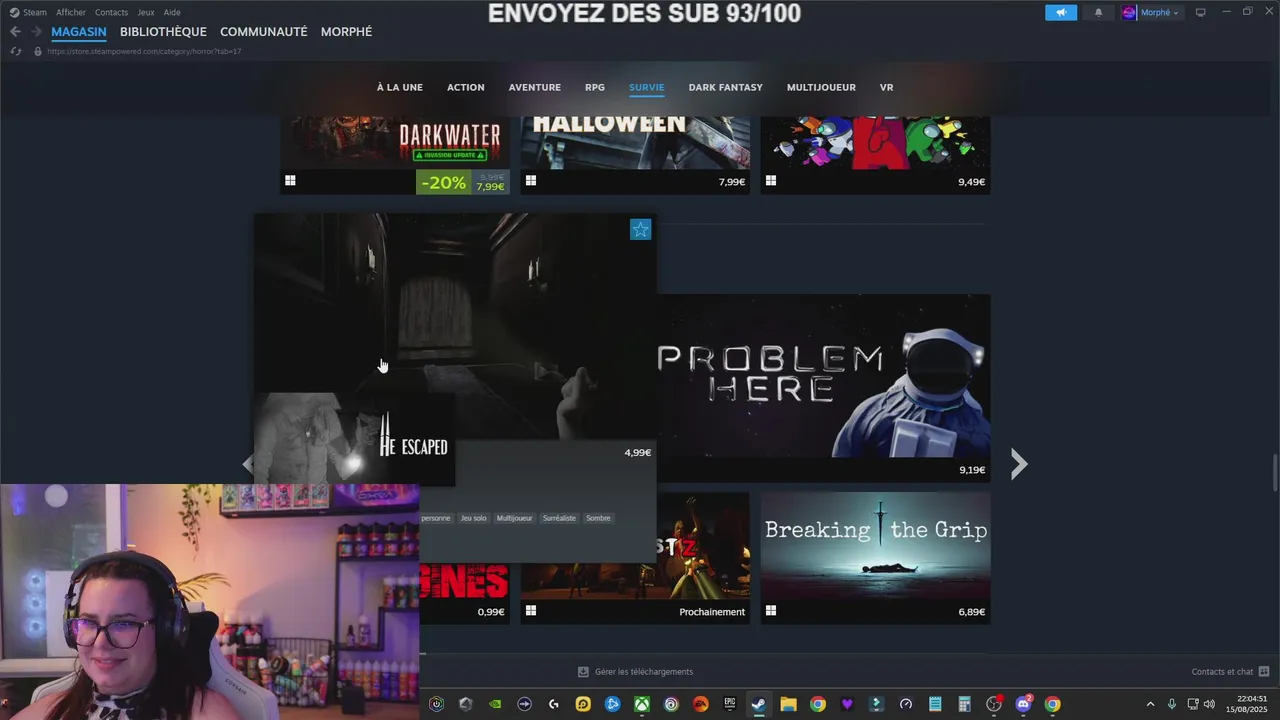Open the Steam announcements megaphone button

(x=1061, y=12)
